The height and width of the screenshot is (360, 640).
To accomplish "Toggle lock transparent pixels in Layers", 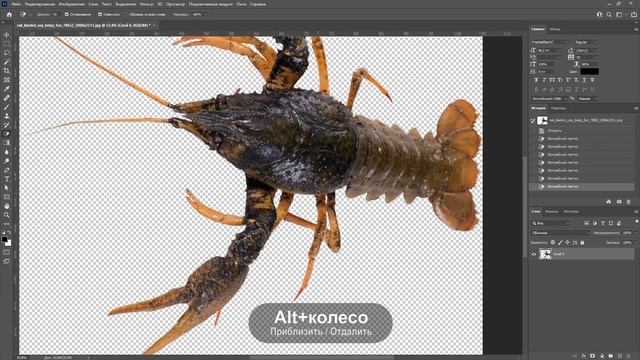I will tap(553, 242).
